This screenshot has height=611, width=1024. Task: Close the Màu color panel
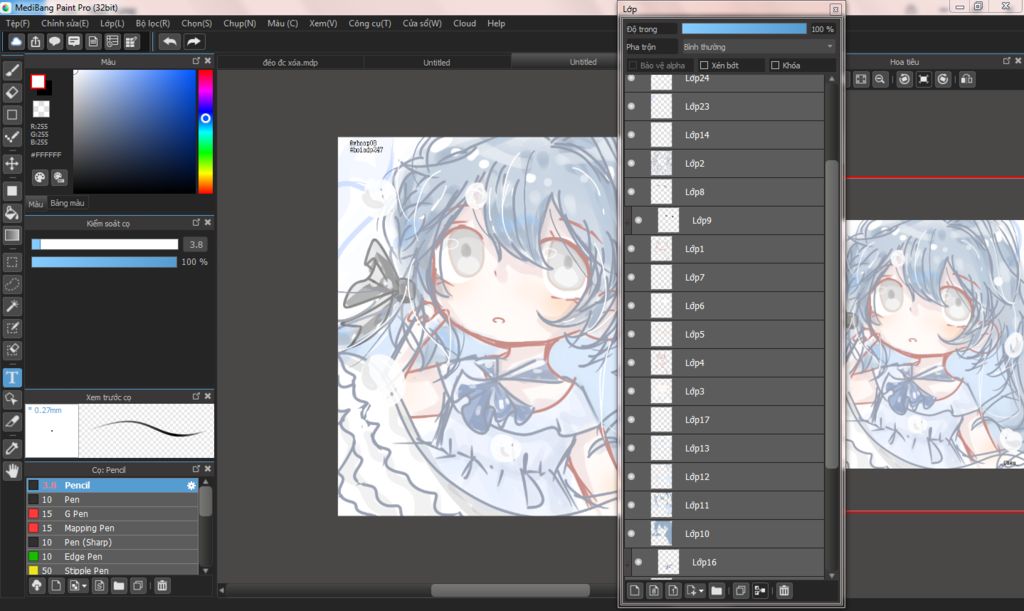click(x=208, y=61)
